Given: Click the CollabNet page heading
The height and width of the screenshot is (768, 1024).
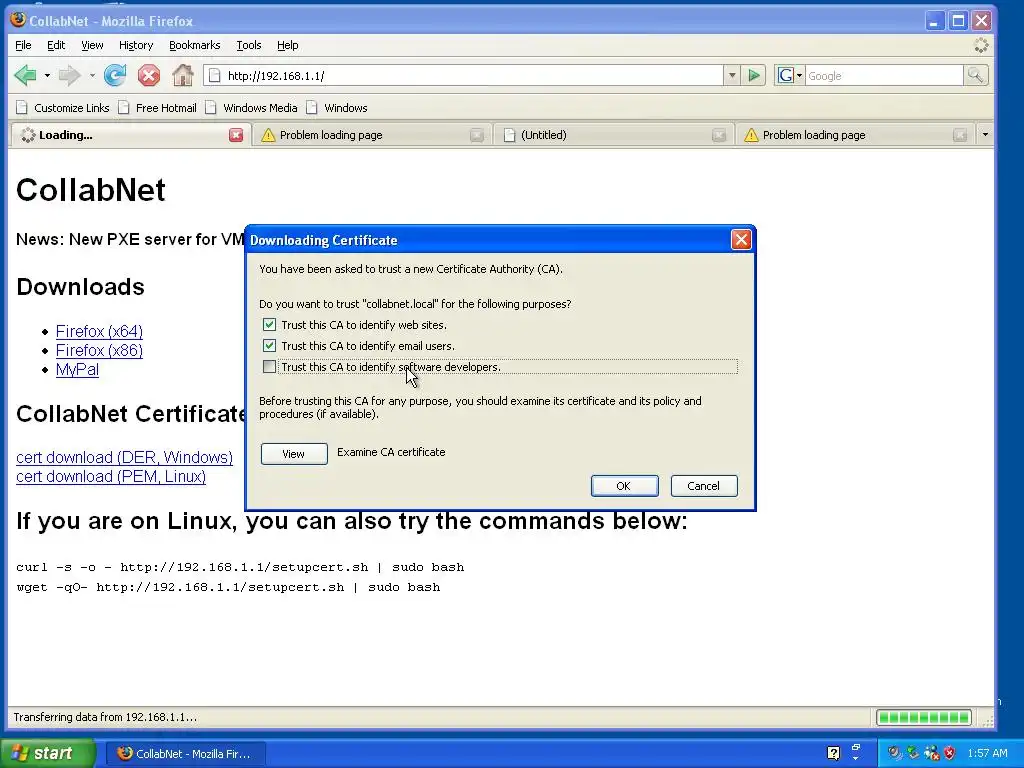Looking at the screenshot, I should click(91, 190).
